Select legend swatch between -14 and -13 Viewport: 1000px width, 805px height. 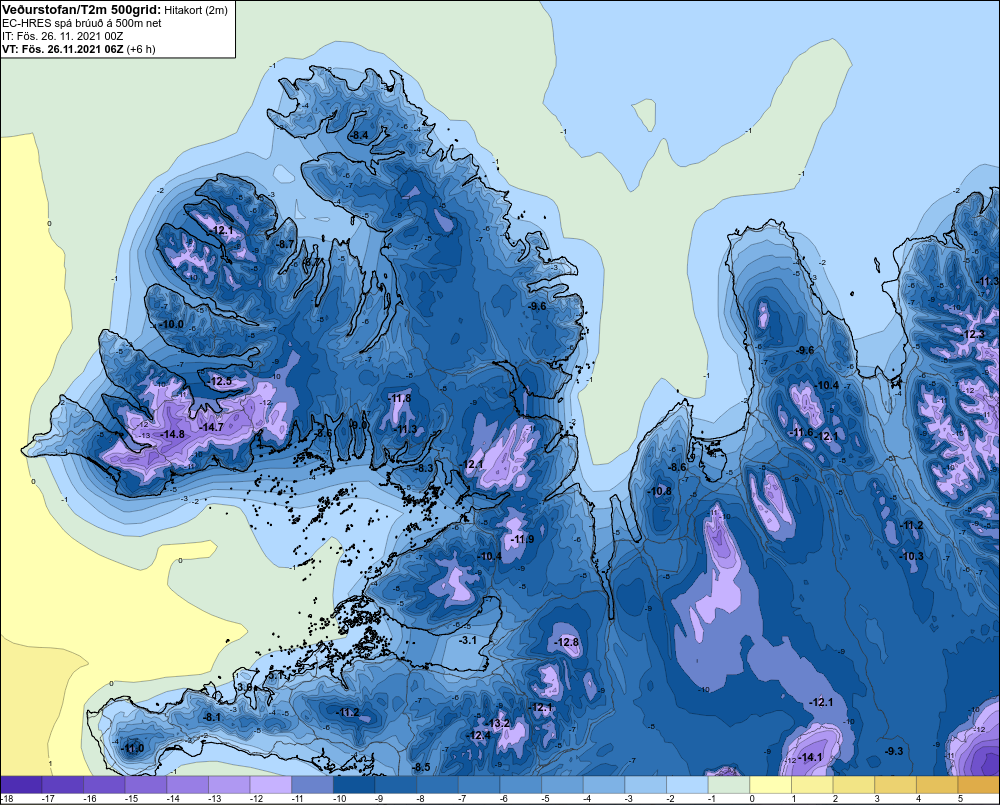188,785
